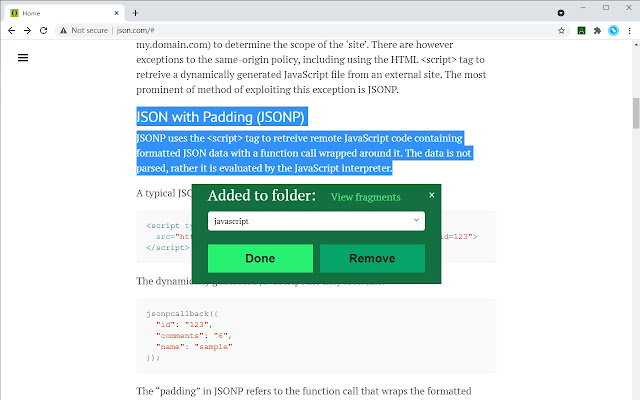Click the JSON with Padding (JSONP) heading
The height and width of the screenshot is (400, 640).
[x=221, y=117]
